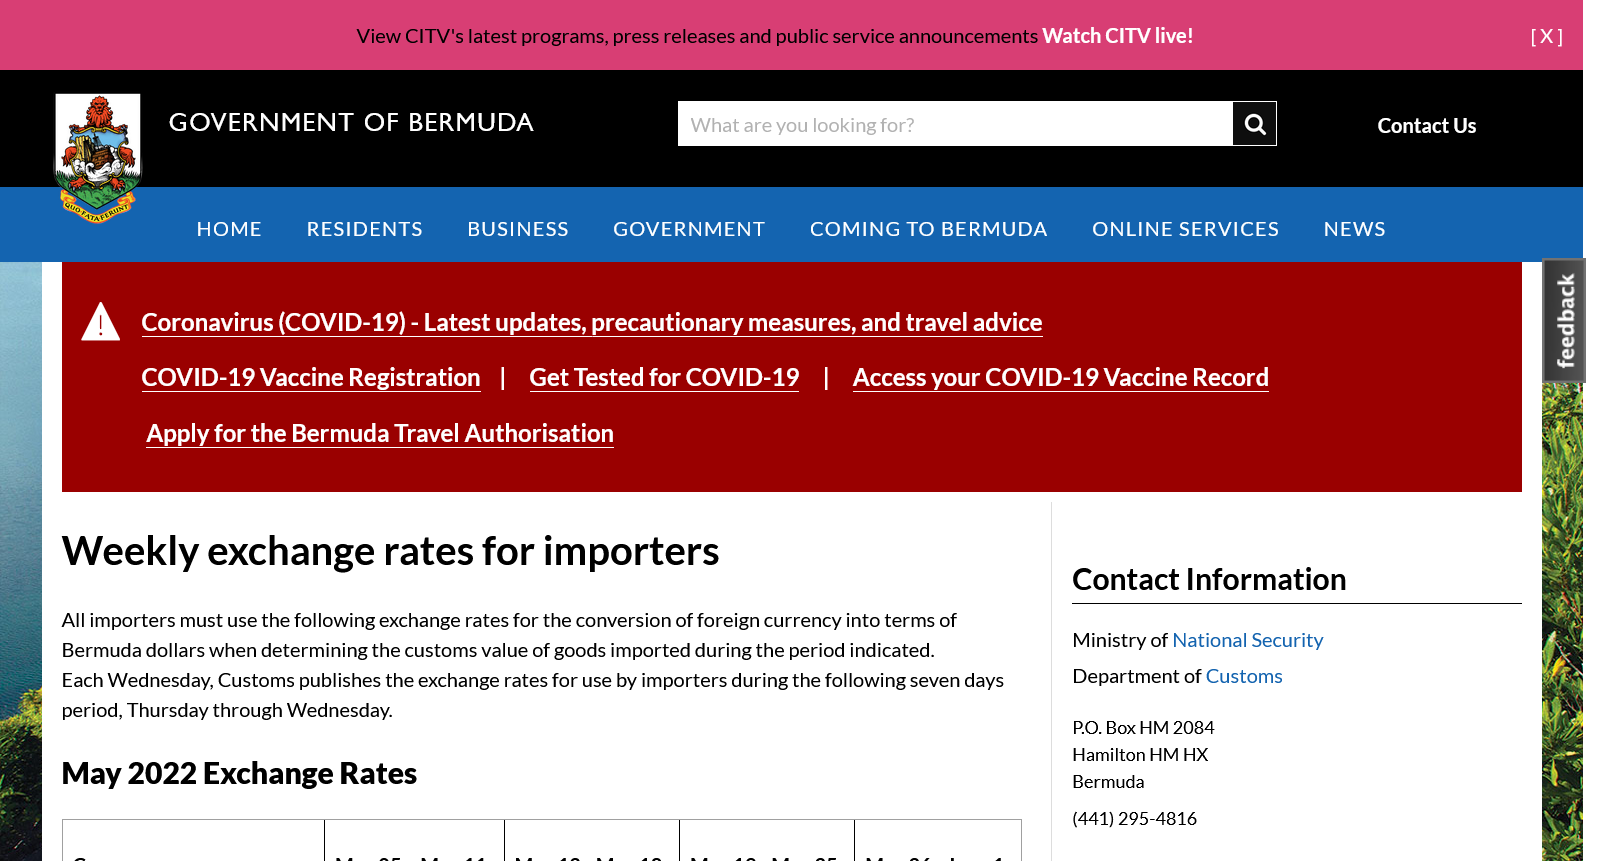Click the white warning triangle icon

click(x=100, y=322)
